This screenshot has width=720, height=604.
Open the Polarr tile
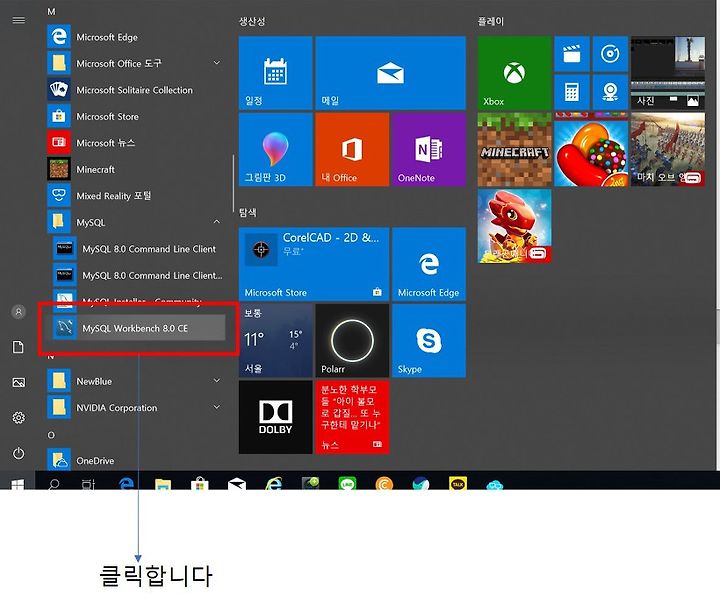pyautogui.click(x=352, y=340)
